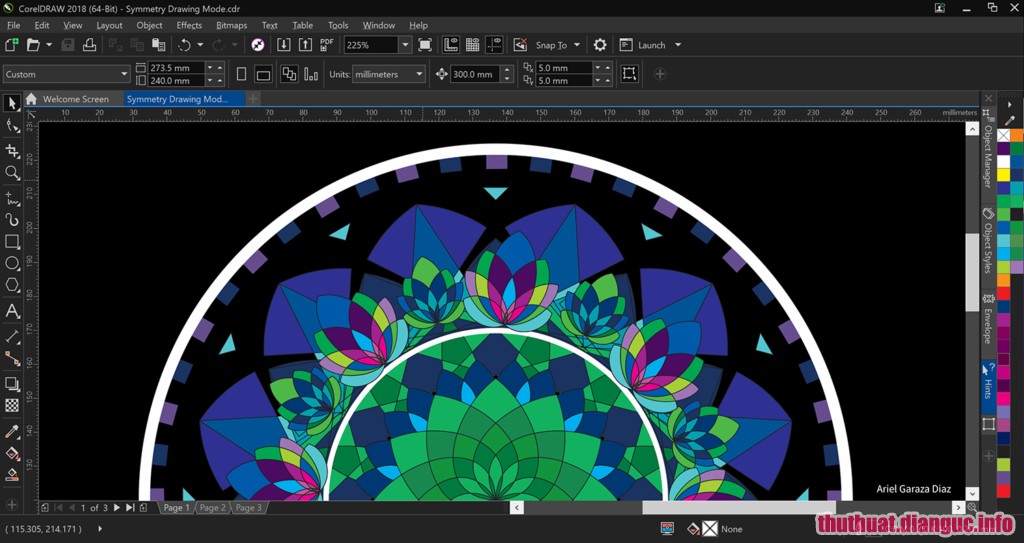Toggle Show grid
Screen dimensions: 1024x543
pos(472,44)
